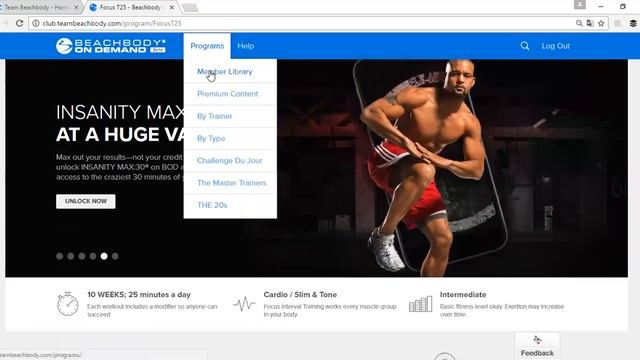Screen dimensions: 640x360
Task: Click the translate icon in address bar
Action: click(590, 23)
